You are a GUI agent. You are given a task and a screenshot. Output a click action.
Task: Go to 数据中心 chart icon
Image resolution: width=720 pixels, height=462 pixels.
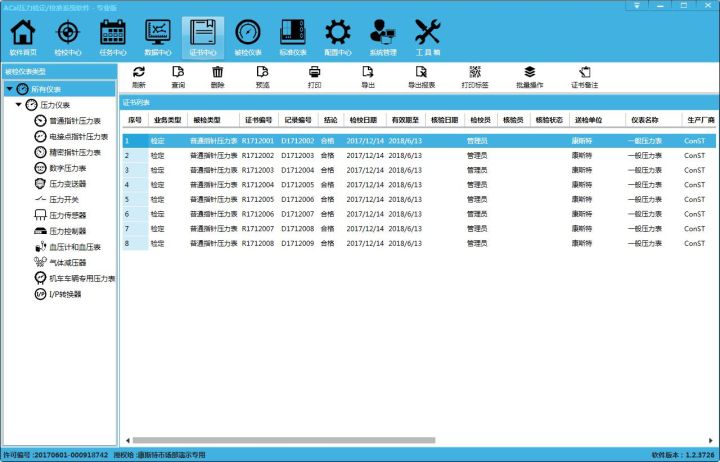click(157, 37)
